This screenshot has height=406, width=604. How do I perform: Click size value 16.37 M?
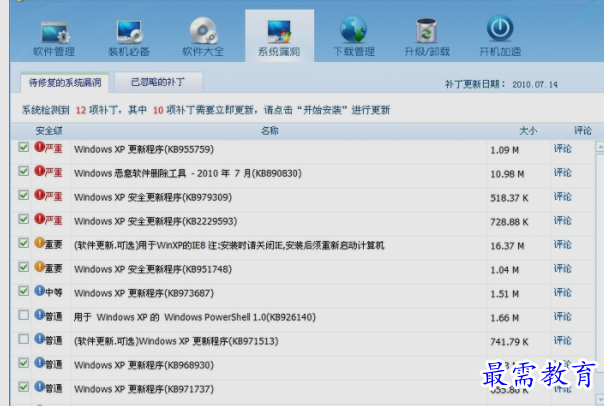click(507, 246)
